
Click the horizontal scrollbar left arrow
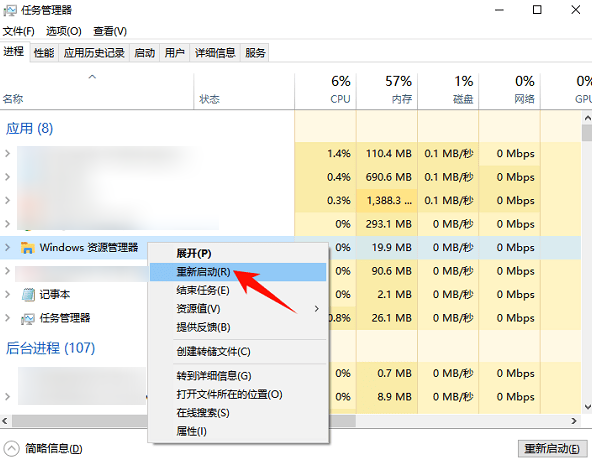(x=5, y=420)
